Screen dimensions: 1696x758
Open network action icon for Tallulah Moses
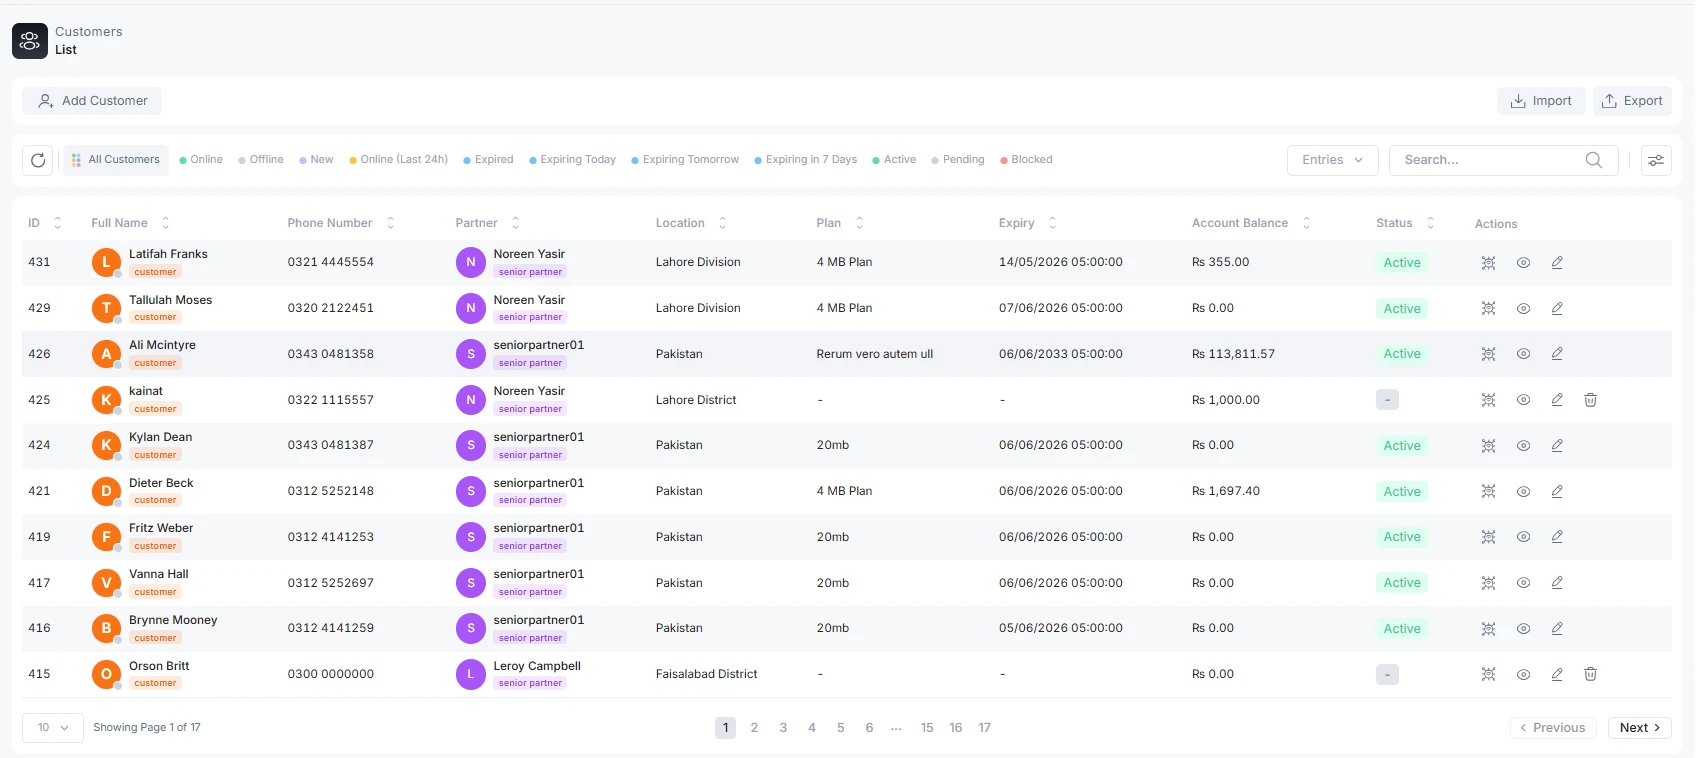(x=1488, y=309)
